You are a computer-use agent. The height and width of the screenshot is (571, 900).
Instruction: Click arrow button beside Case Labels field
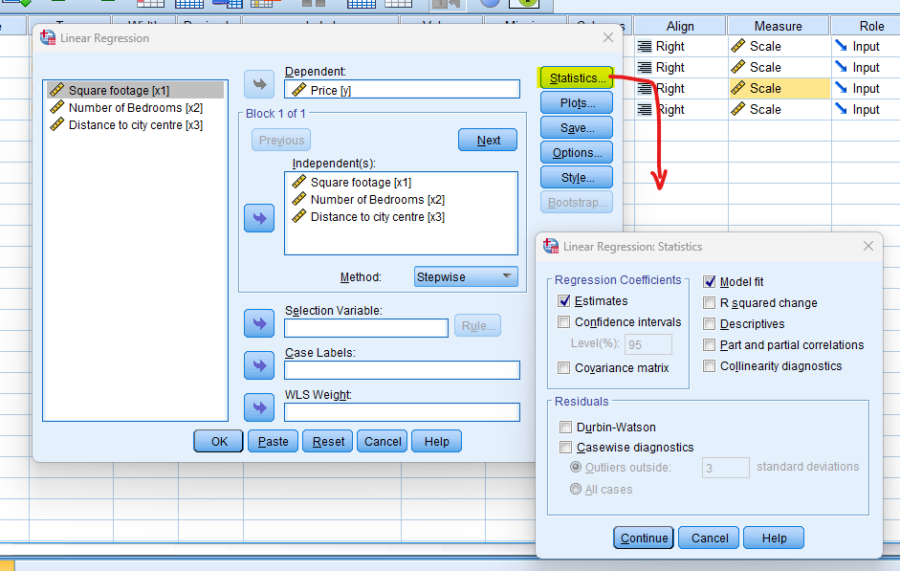[259, 365]
